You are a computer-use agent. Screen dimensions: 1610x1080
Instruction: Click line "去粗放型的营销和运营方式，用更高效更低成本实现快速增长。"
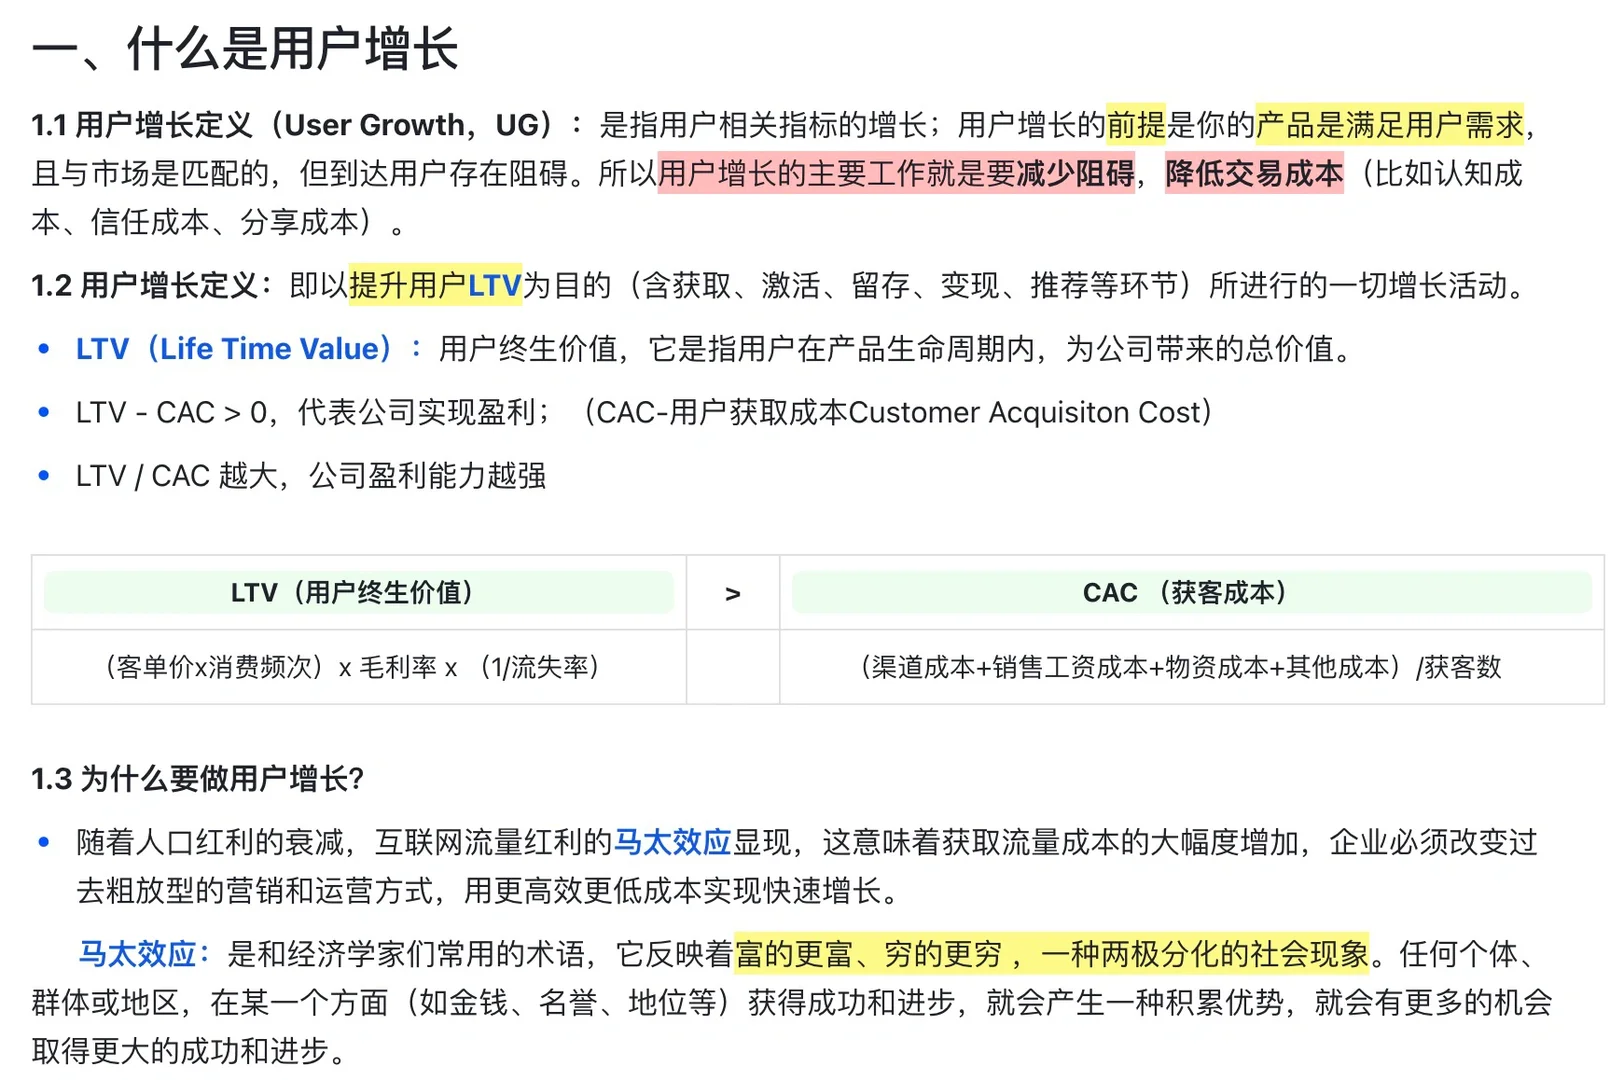(x=488, y=891)
